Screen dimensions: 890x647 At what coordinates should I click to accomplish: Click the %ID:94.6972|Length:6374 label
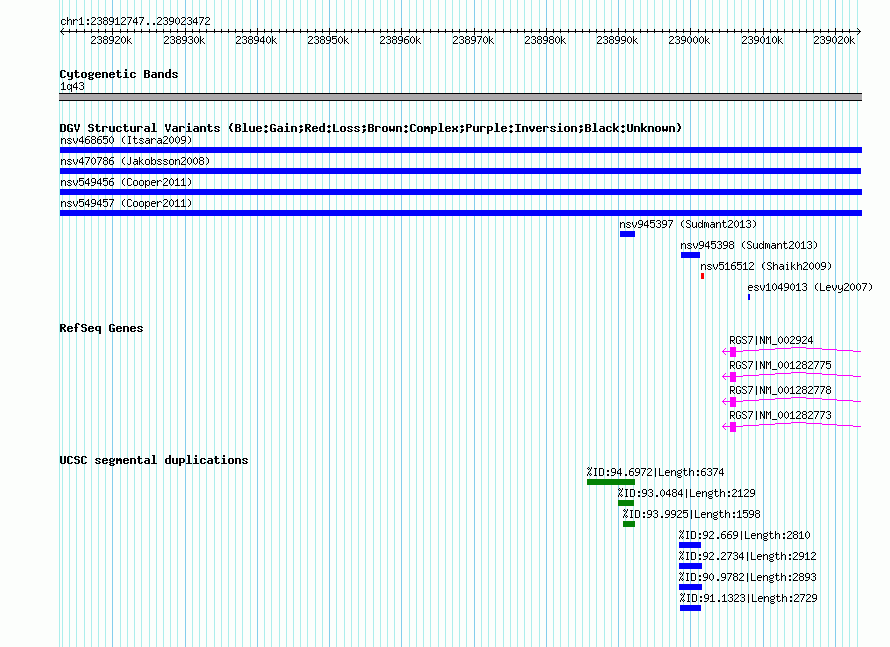pos(656,472)
